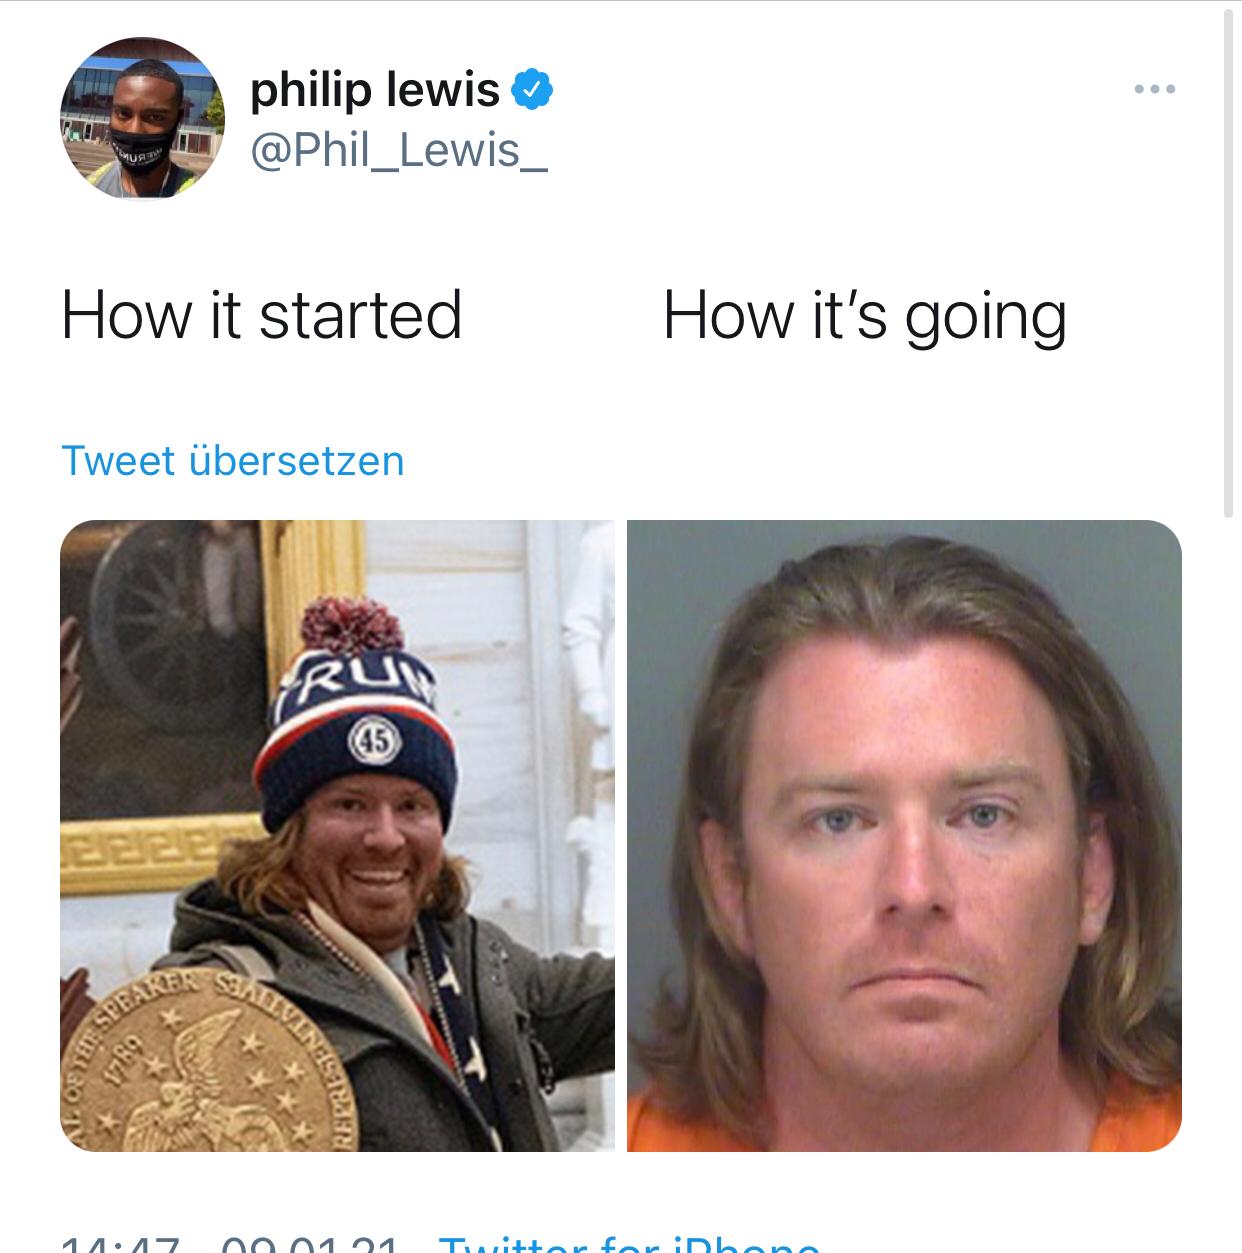Open the @Phil_Lewis_ handle link
The height and width of the screenshot is (1253, 1242).
tap(399, 151)
